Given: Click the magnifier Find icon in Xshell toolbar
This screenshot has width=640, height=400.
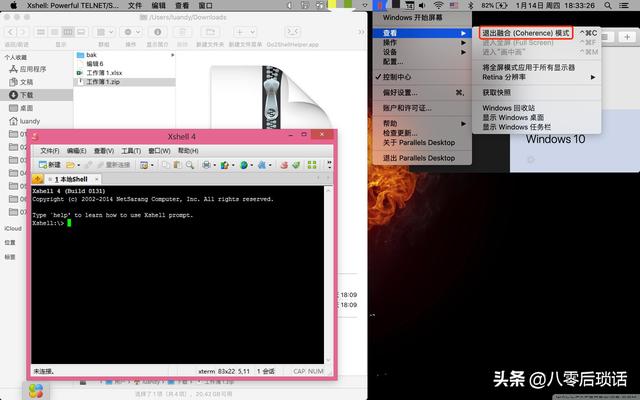Looking at the screenshot, I should 190,165.
